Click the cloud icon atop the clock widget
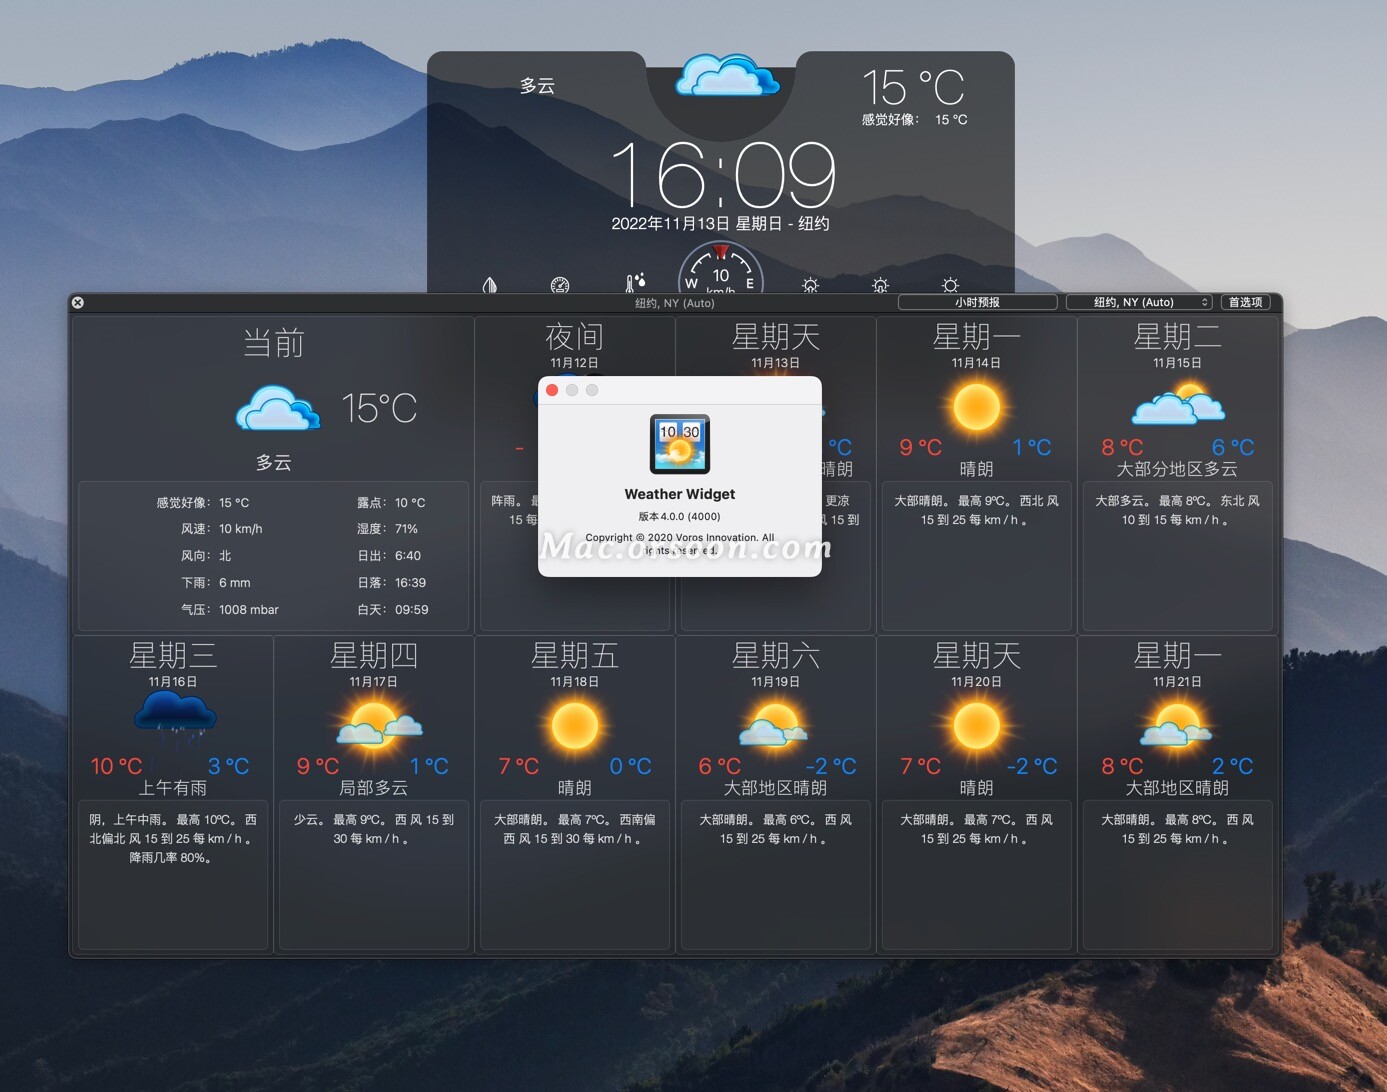The image size is (1387, 1092). pyautogui.click(x=727, y=76)
